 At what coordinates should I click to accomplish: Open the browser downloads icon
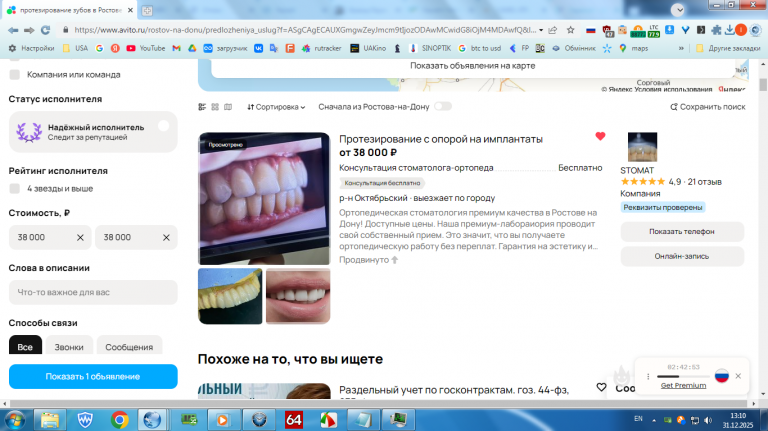point(729,30)
